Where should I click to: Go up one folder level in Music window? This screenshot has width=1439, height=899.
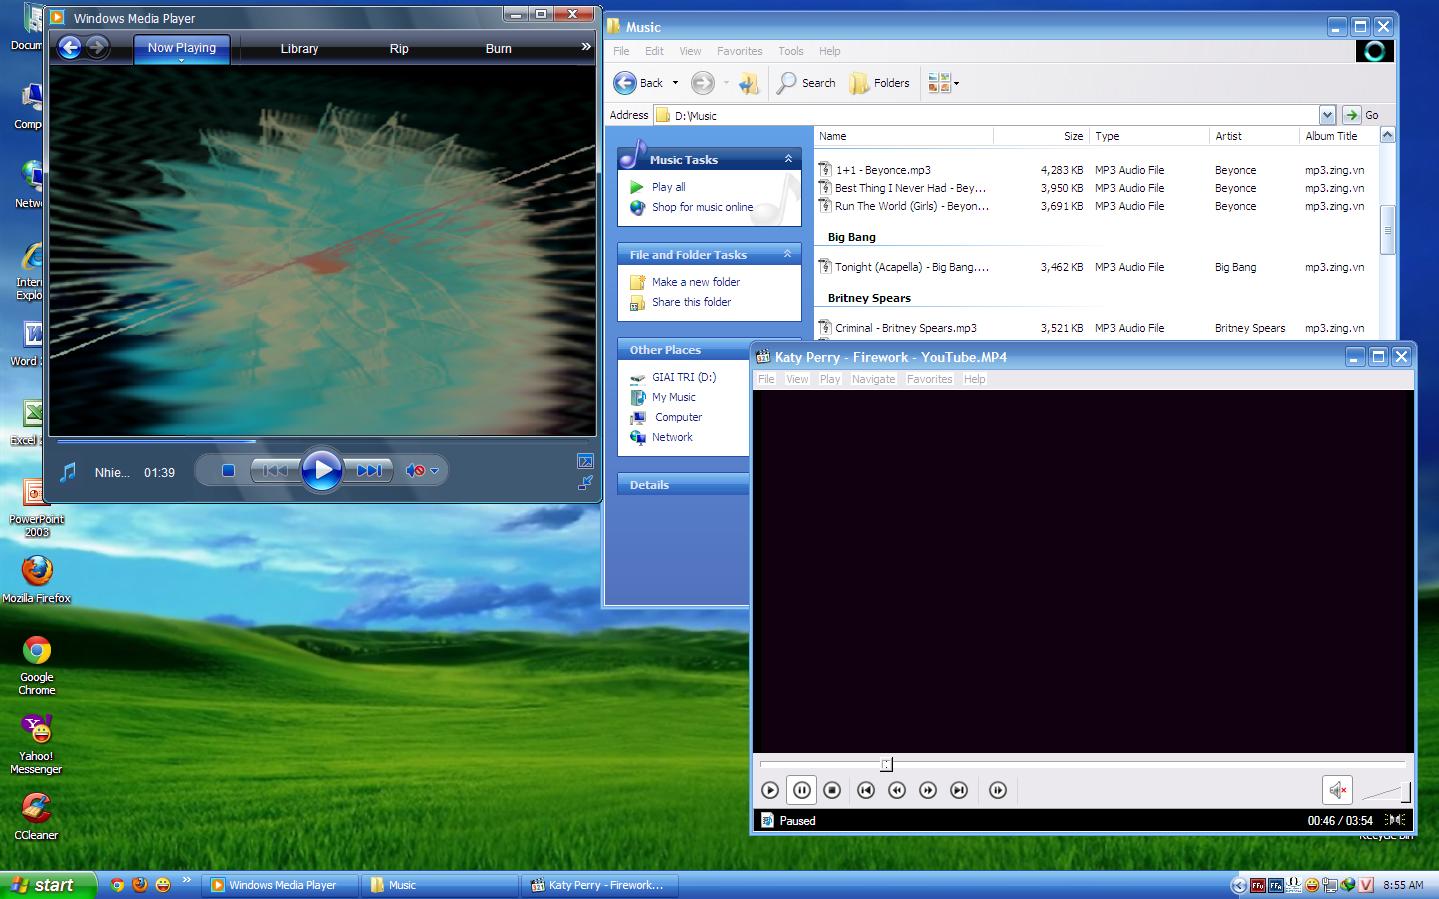[749, 83]
